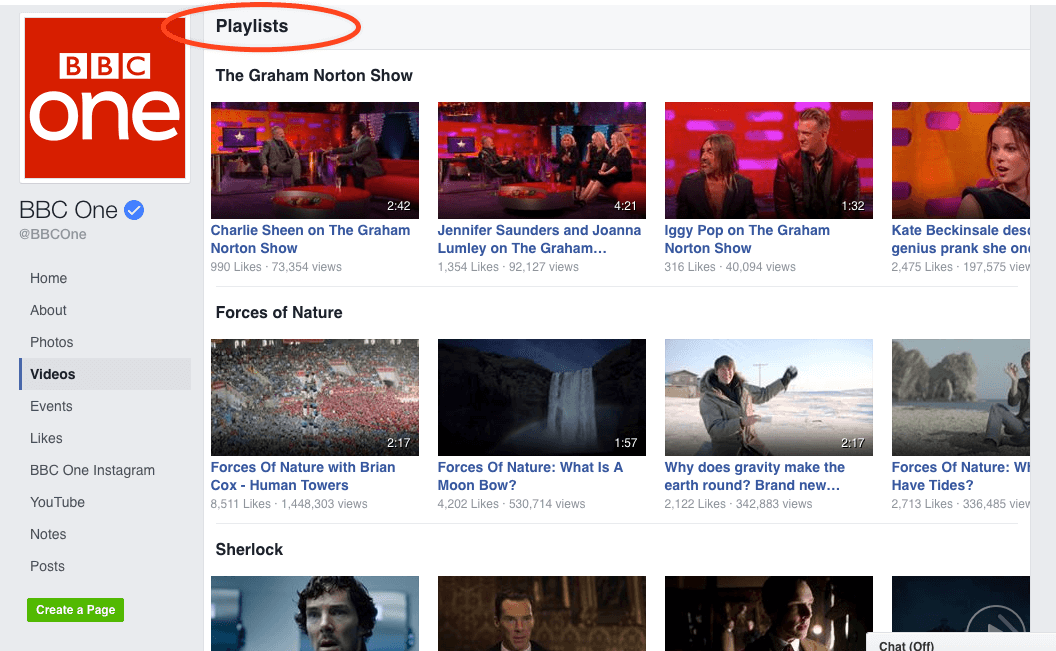Image resolution: width=1056 pixels, height=651 pixels.
Task: Click 'Why does gravity make the earth round' link
Action: [x=754, y=476]
